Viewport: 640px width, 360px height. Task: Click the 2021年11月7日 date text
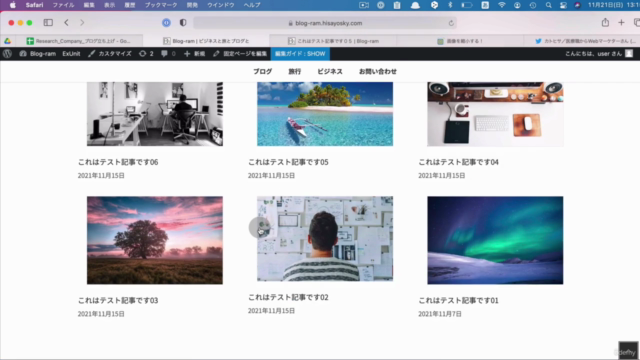[440, 314]
